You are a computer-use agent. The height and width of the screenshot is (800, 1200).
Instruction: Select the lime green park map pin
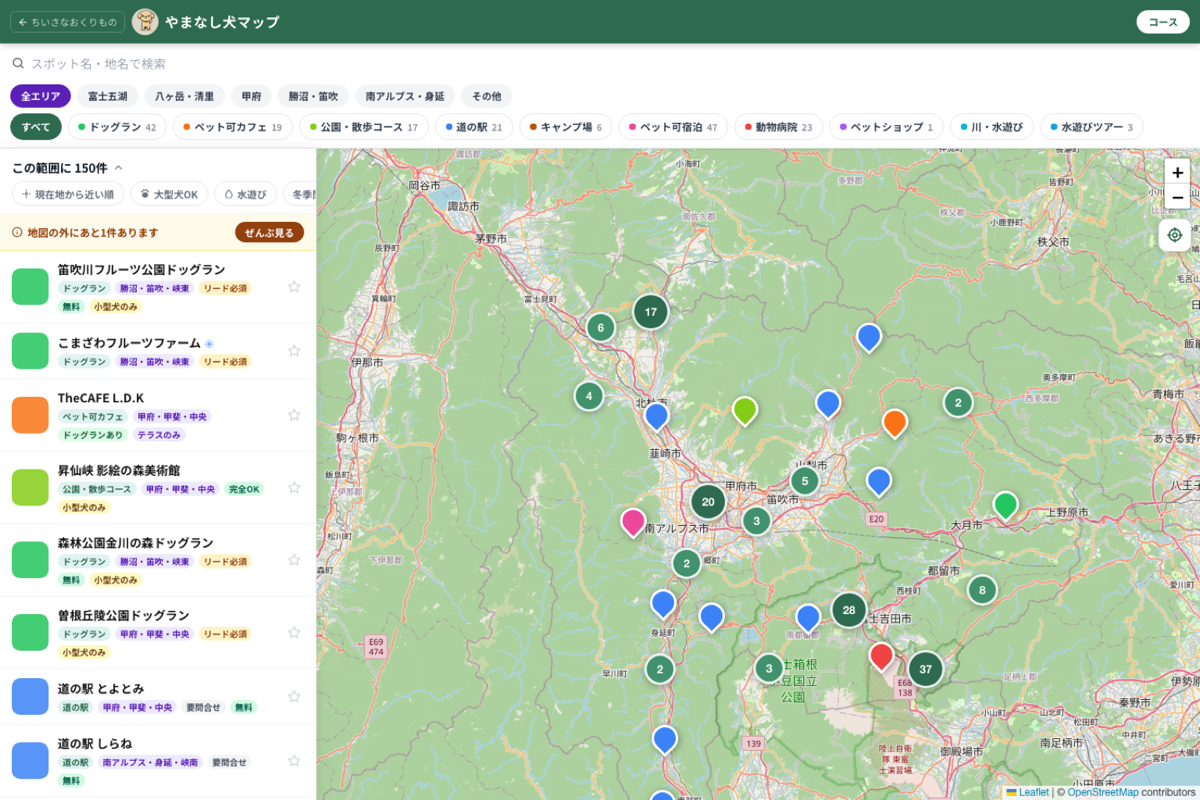tap(744, 410)
